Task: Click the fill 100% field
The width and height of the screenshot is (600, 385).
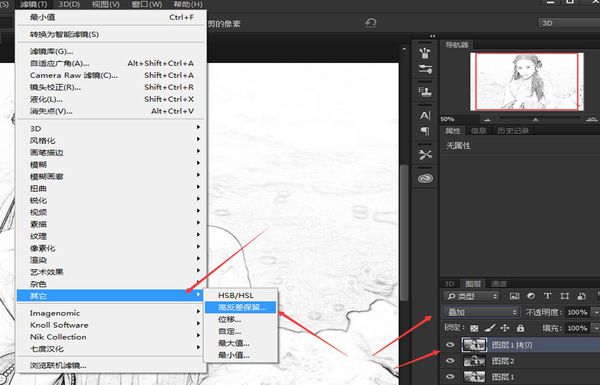Action: click(577, 328)
